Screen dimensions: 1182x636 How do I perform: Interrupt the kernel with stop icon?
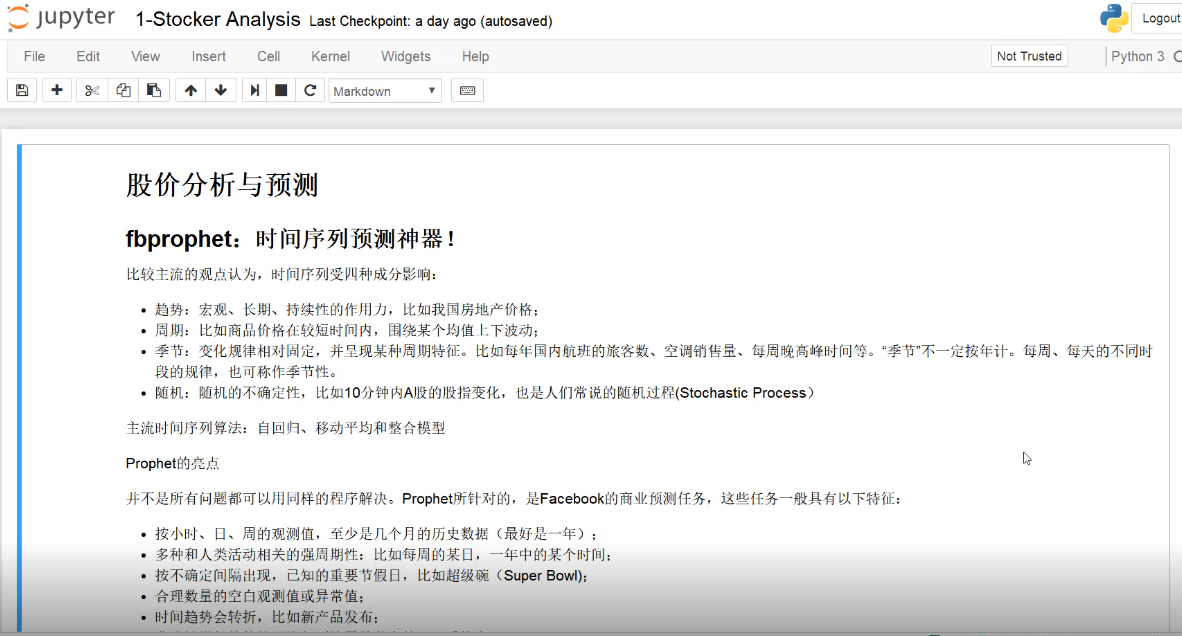[x=282, y=91]
